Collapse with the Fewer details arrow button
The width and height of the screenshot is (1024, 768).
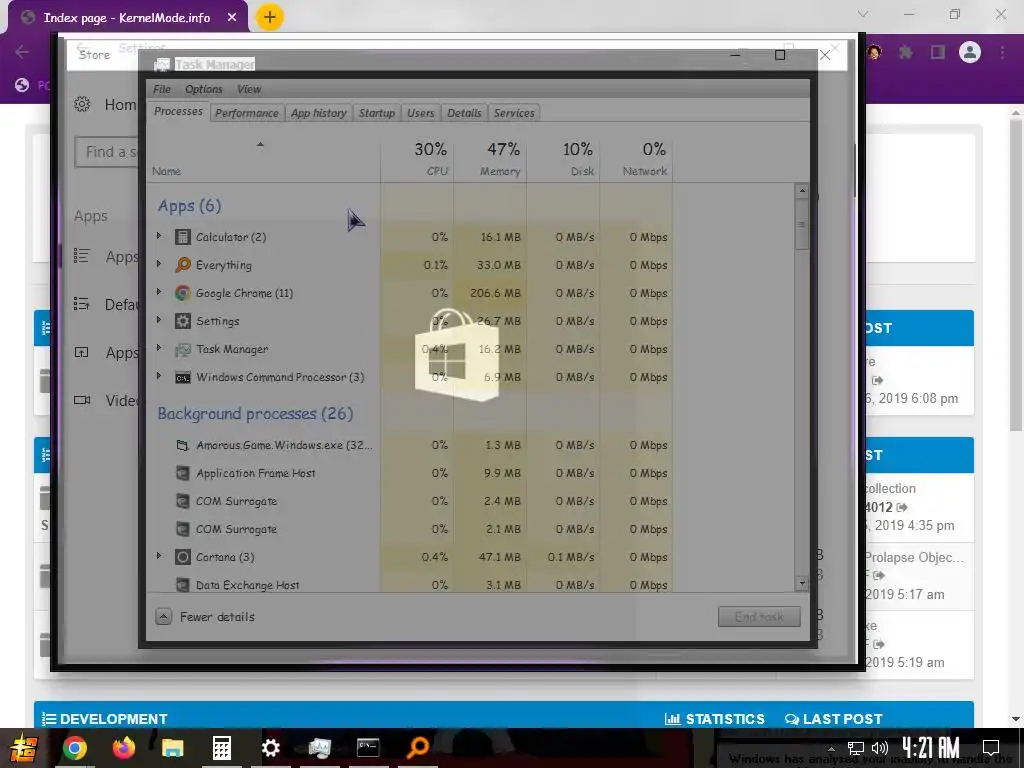point(164,616)
